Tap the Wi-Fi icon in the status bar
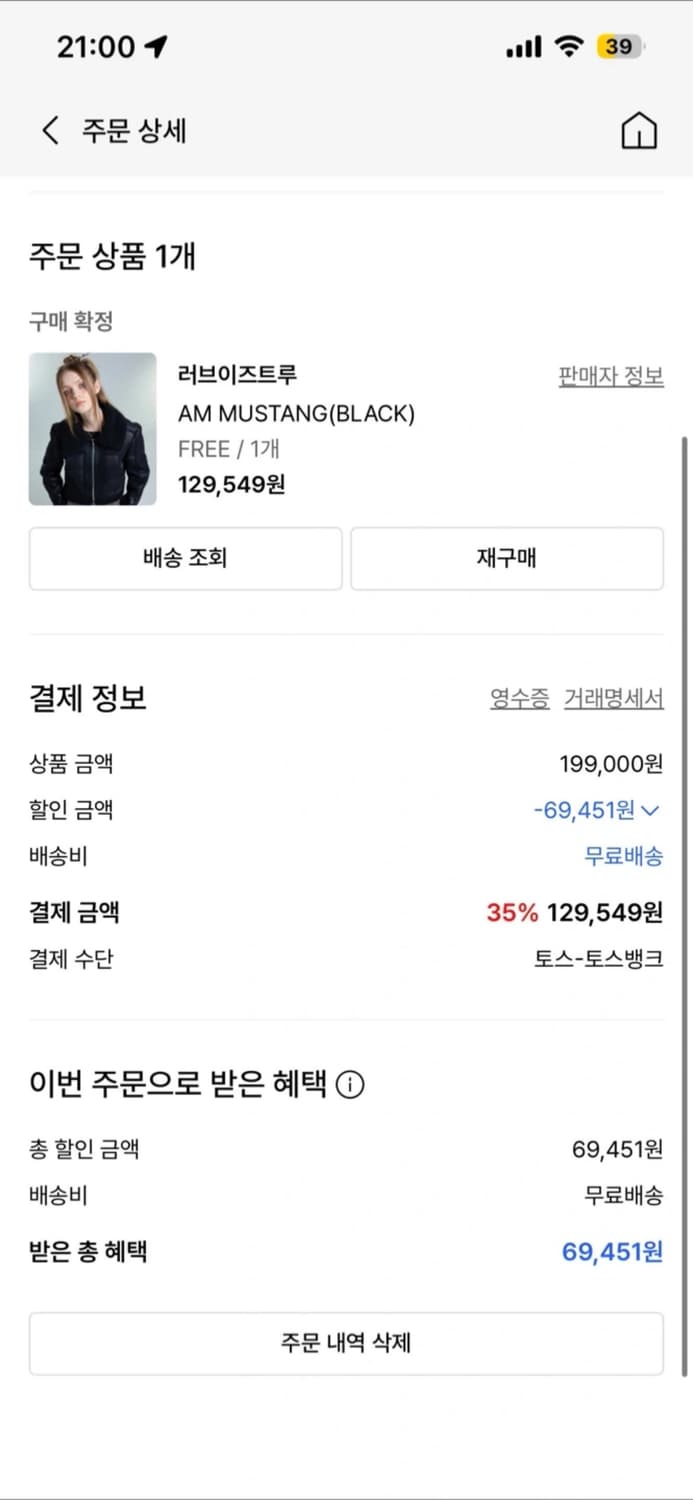The image size is (693, 1500). [x=571, y=45]
